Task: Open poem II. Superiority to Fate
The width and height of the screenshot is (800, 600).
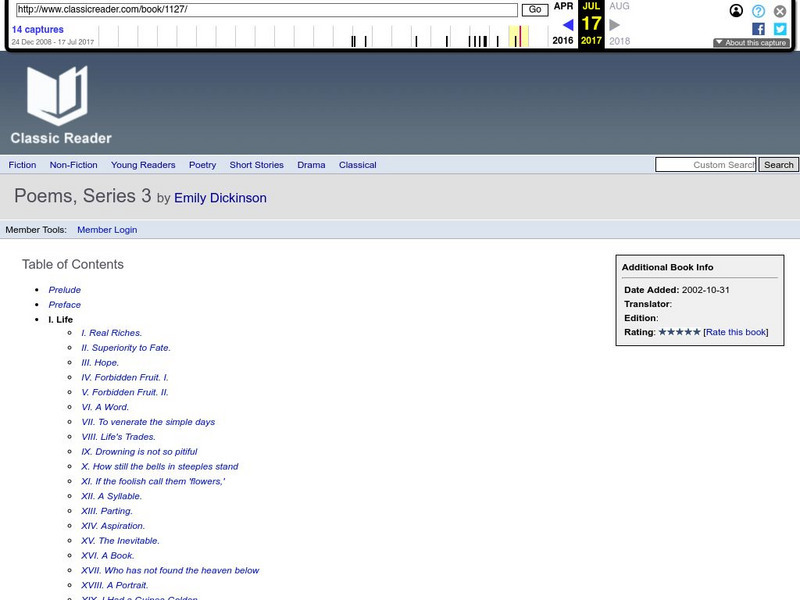Action: [x=126, y=347]
